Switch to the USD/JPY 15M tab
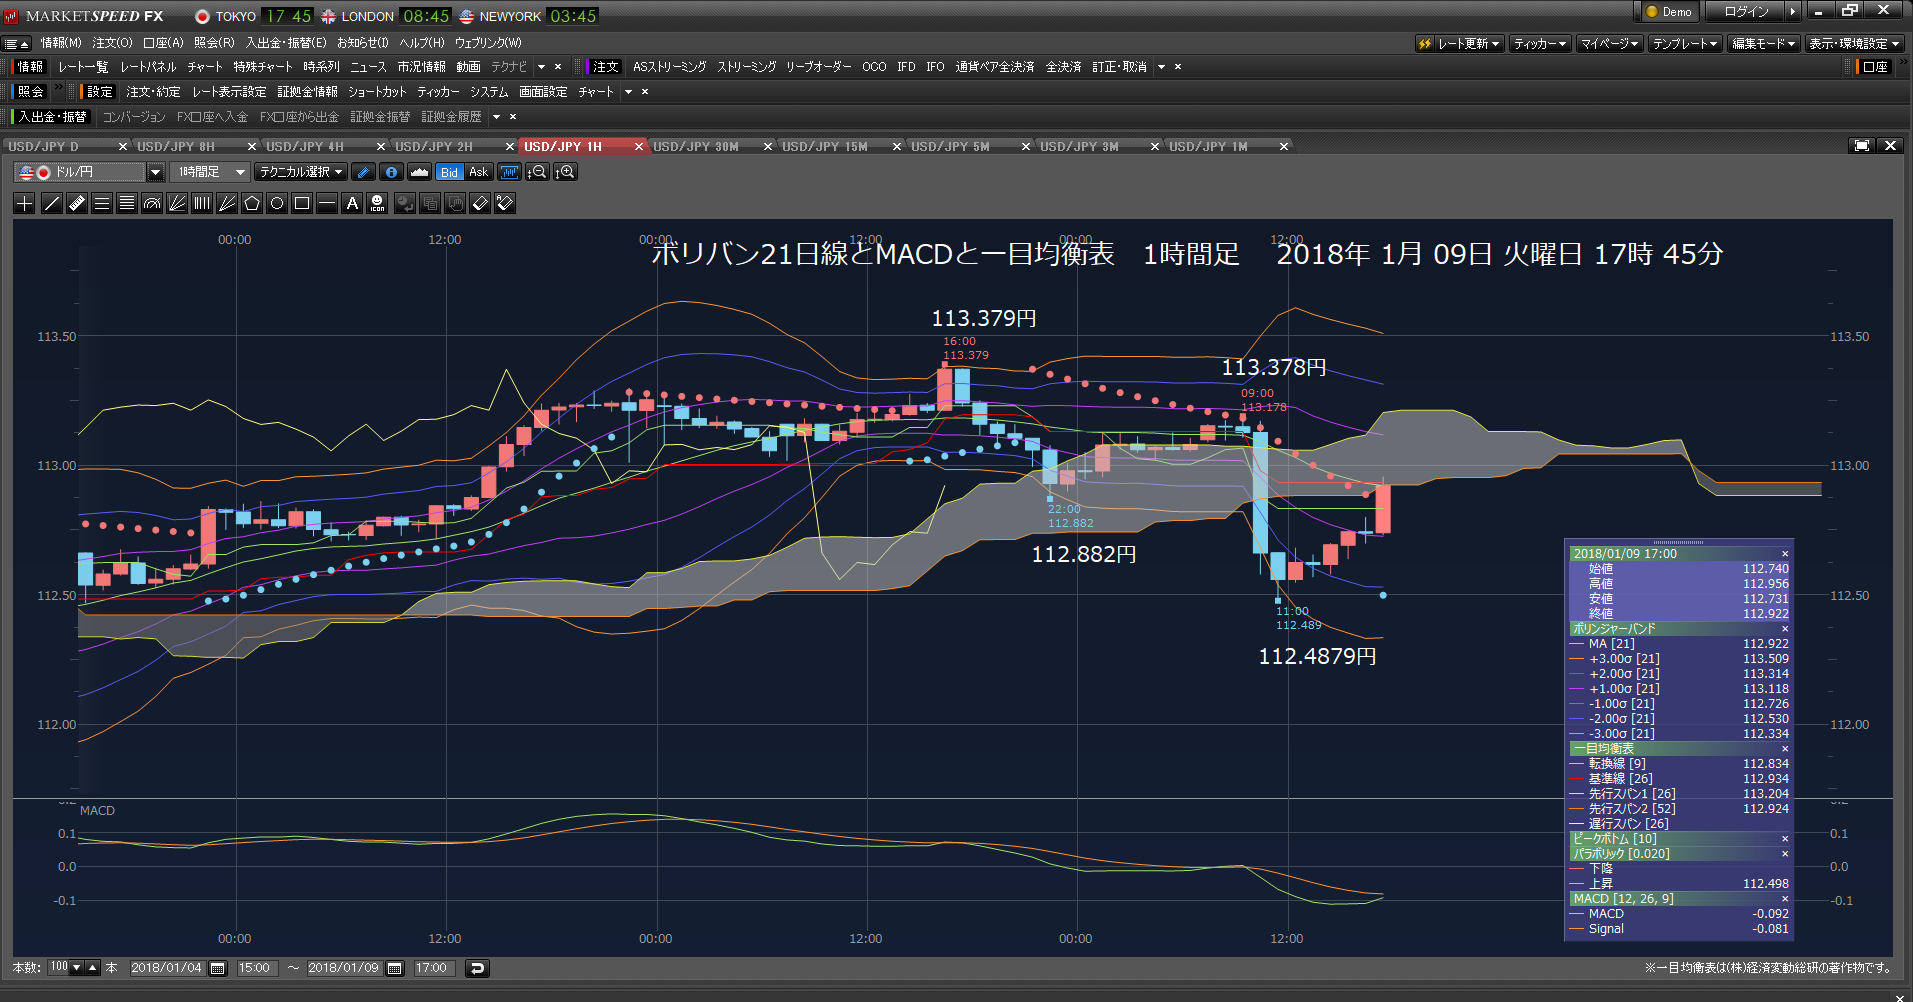 (x=840, y=147)
